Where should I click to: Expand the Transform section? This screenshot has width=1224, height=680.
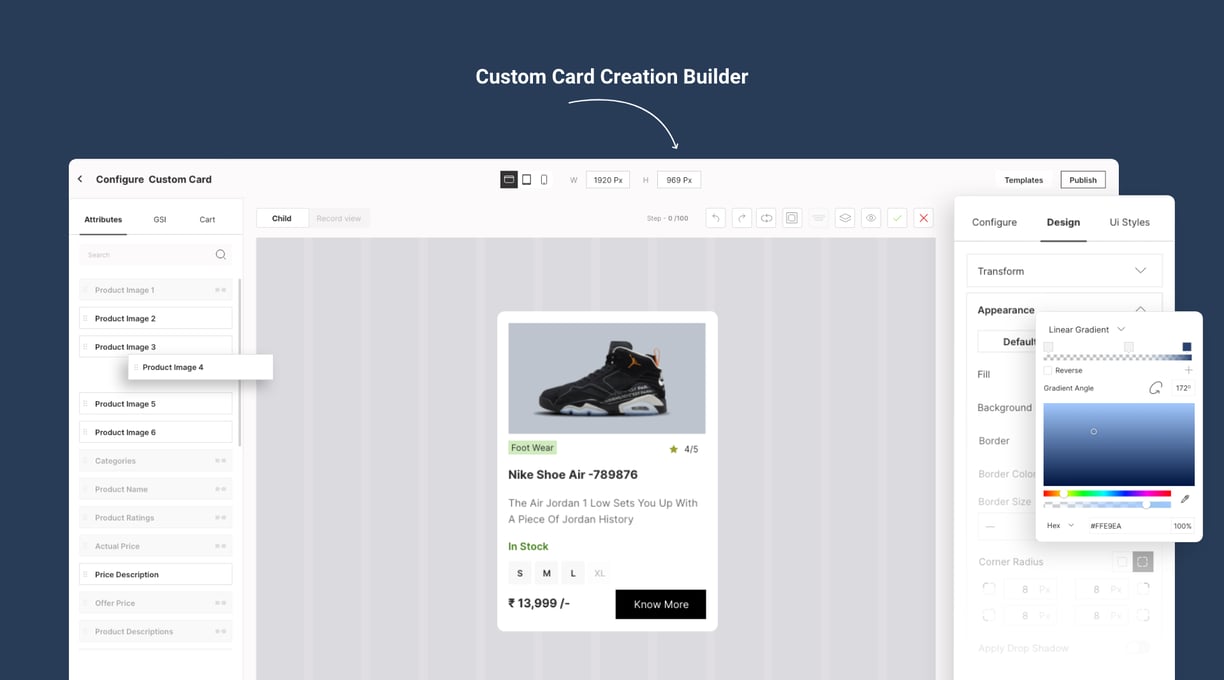(1064, 271)
